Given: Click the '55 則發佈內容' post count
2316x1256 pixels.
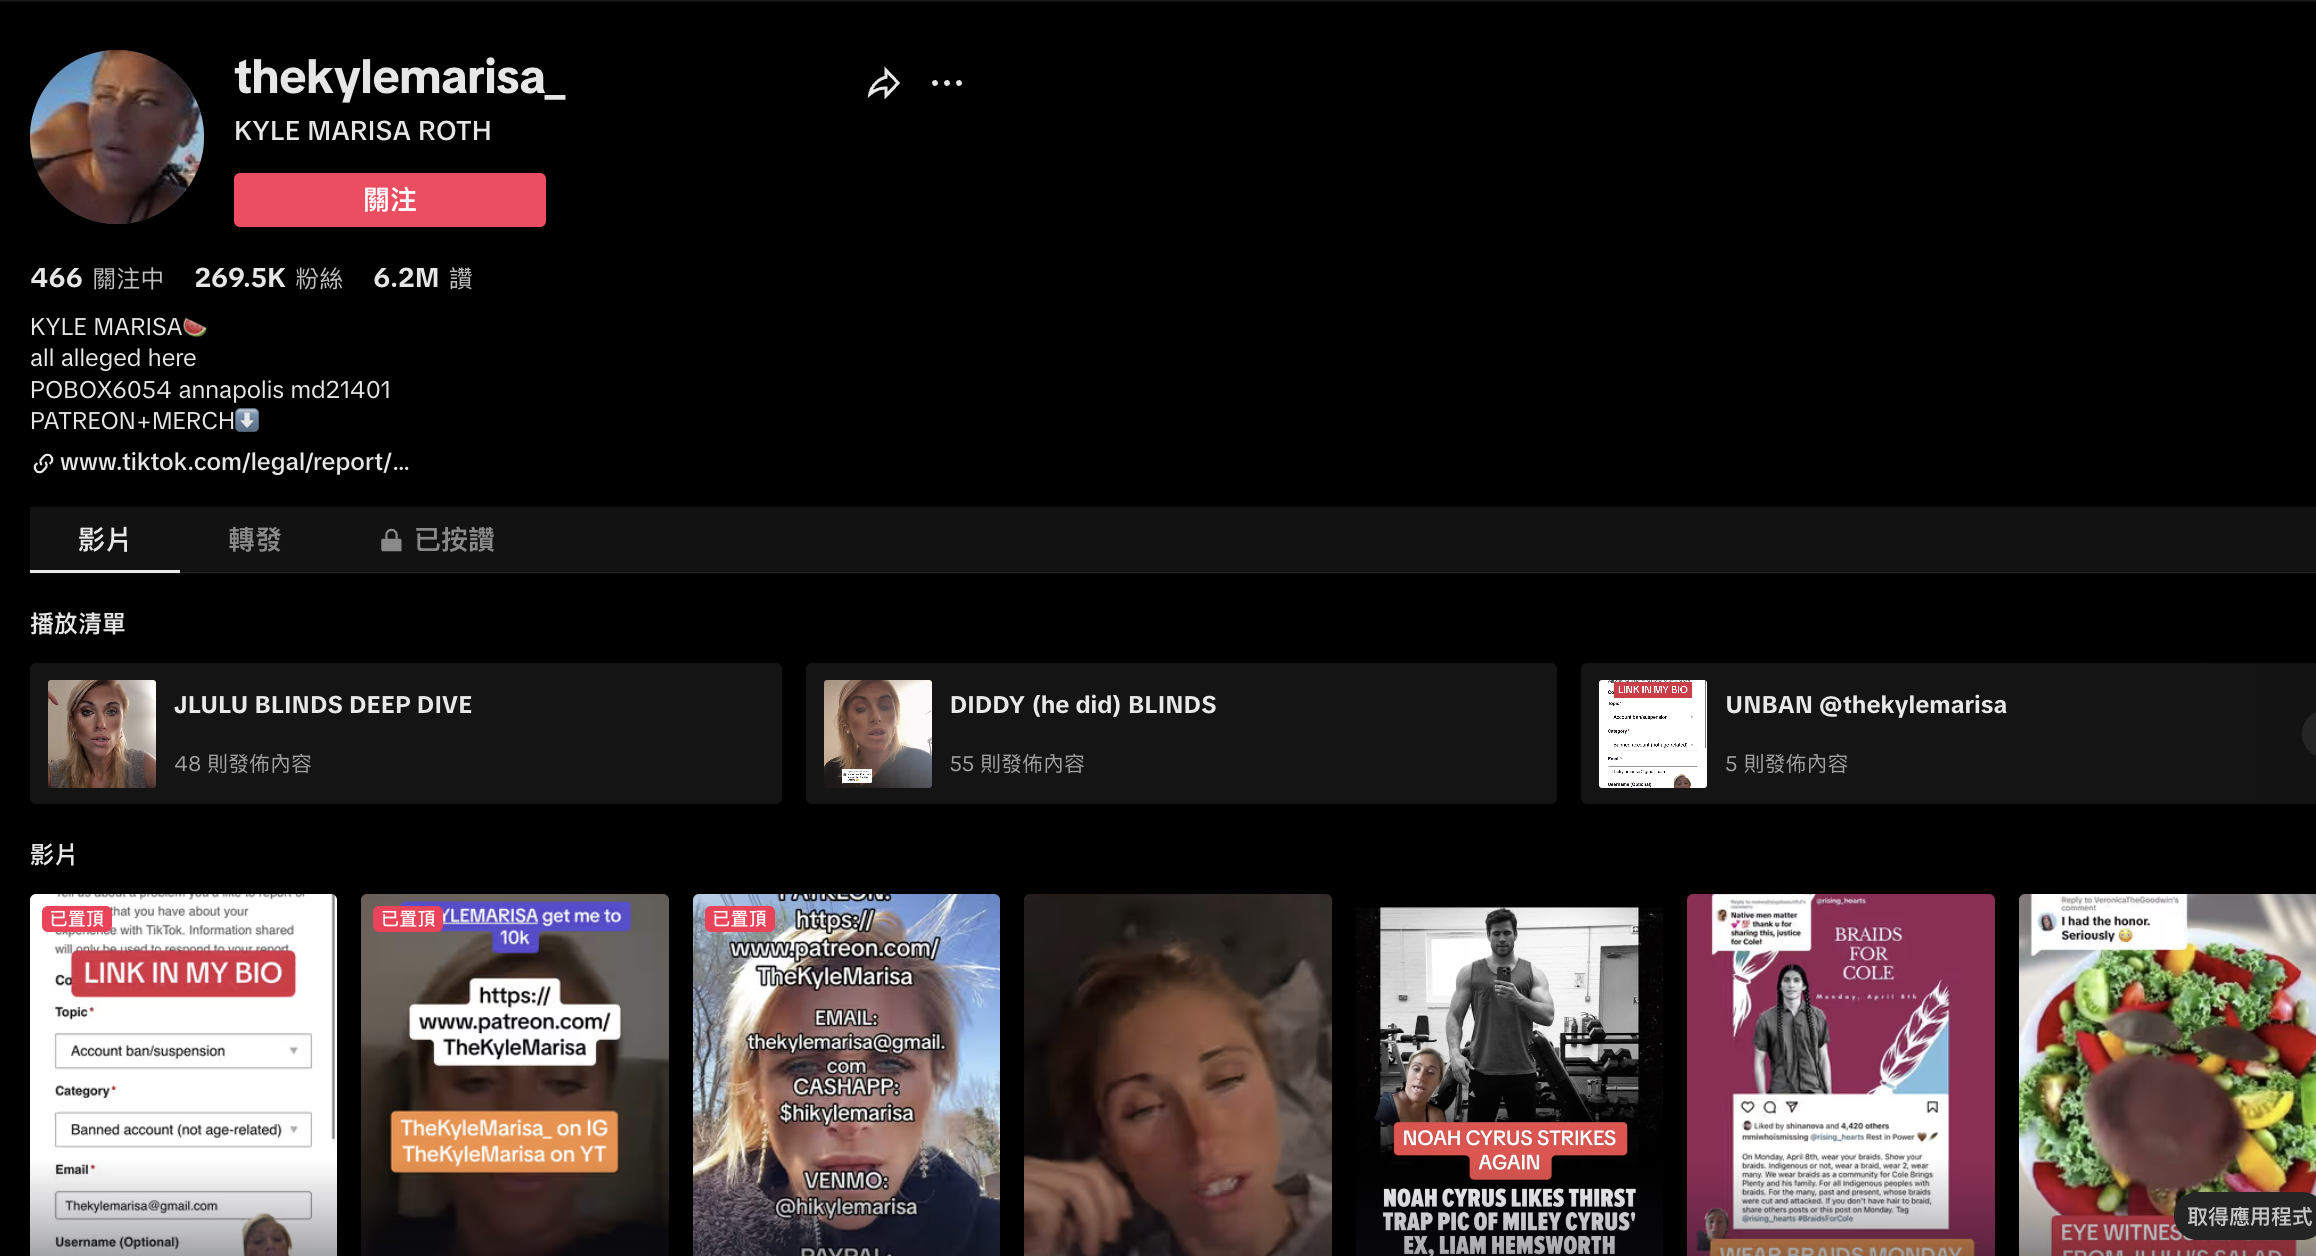Looking at the screenshot, I should [x=1017, y=764].
